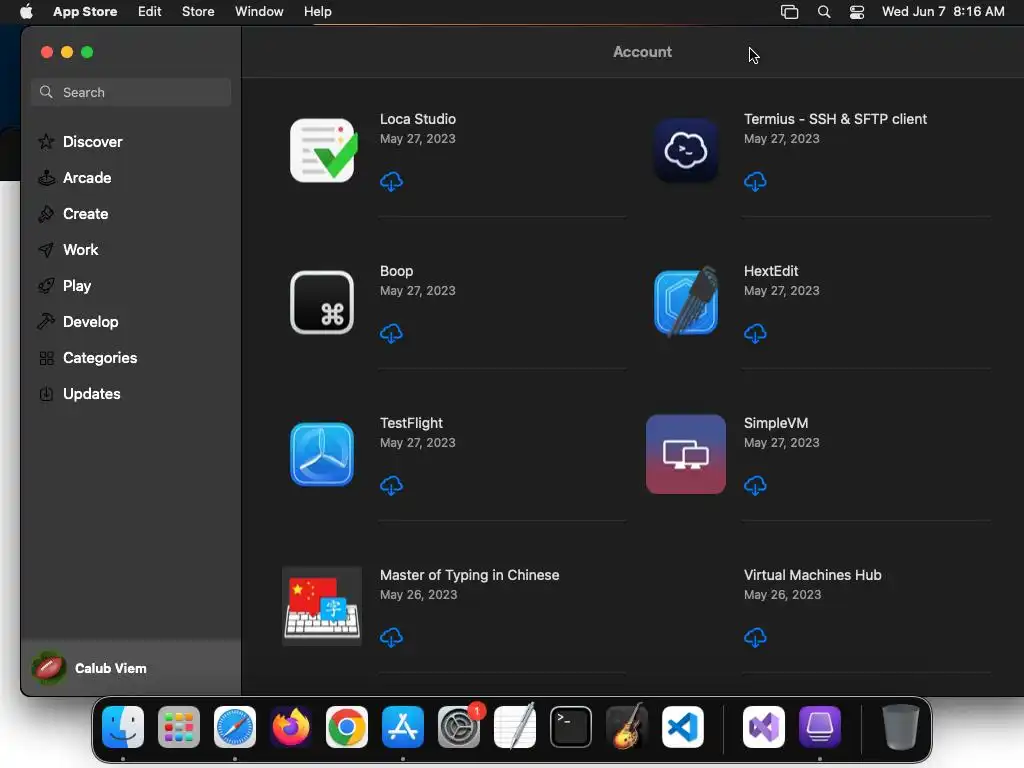
Task: Open Control Center in menu bar
Action: click(857, 12)
